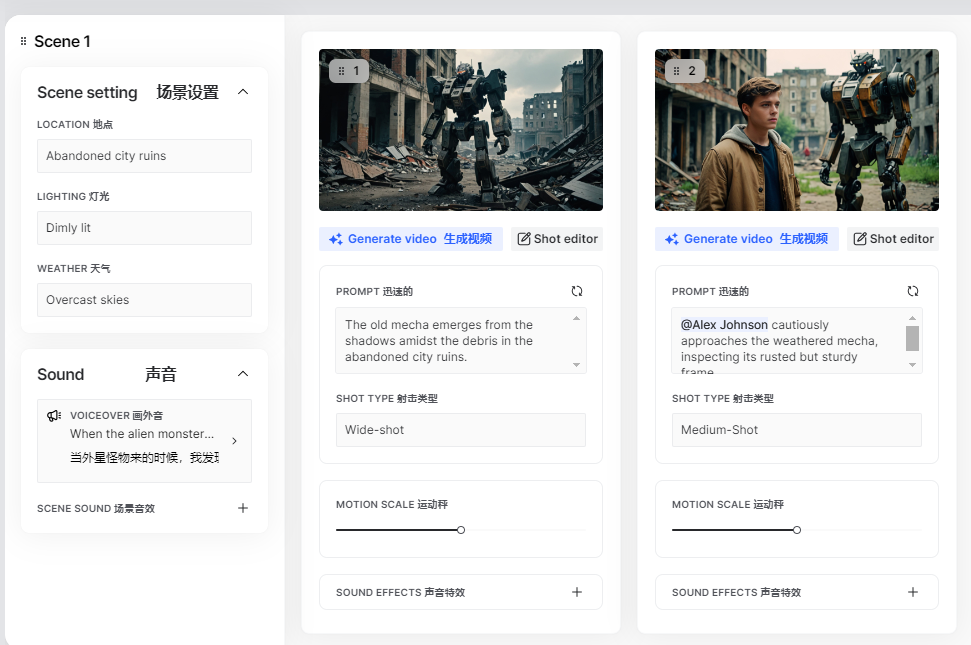Click the @Alex Johnson mention tag
The width and height of the screenshot is (971, 645).
click(x=724, y=324)
